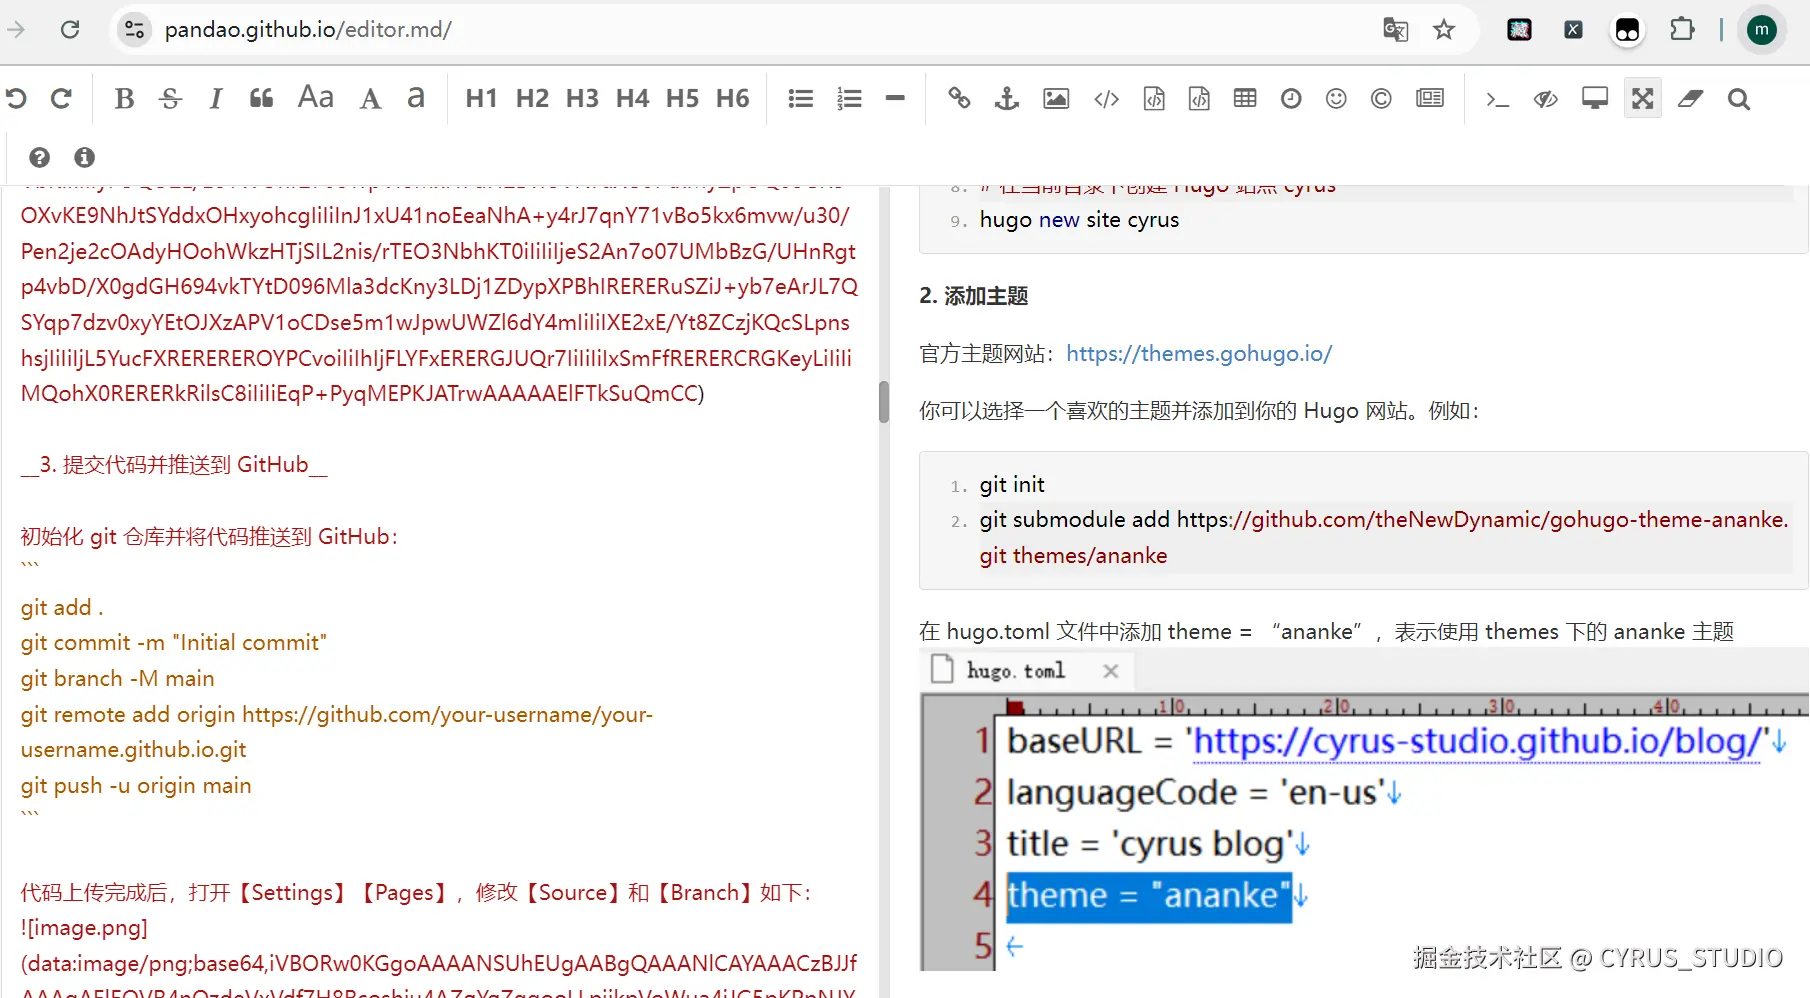Convert selection to lowercase (a)
This screenshot has height=998, width=1810.
pyautogui.click(x=416, y=97)
